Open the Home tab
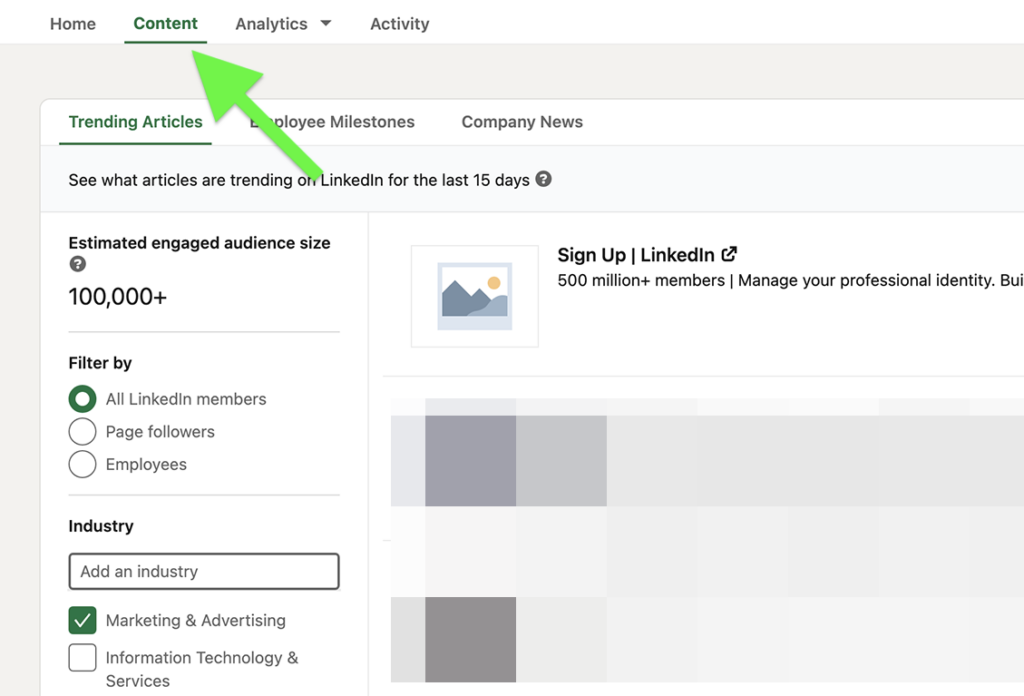Image resolution: width=1024 pixels, height=696 pixels. [x=72, y=24]
